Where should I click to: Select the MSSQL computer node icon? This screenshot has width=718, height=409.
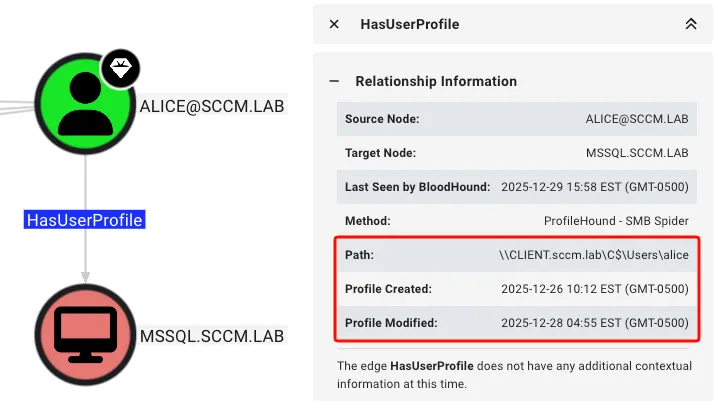(84, 335)
